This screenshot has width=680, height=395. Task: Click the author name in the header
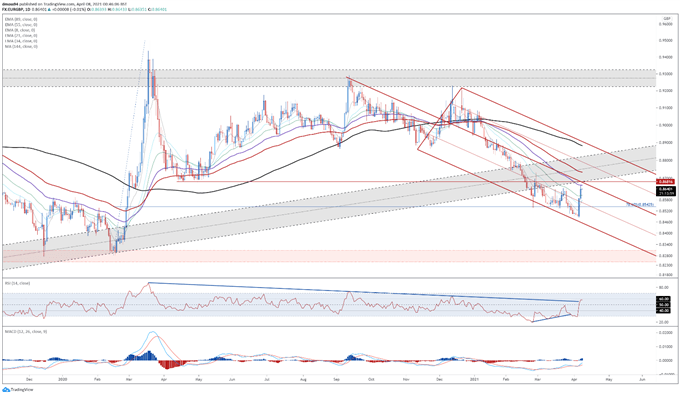point(8,3)
